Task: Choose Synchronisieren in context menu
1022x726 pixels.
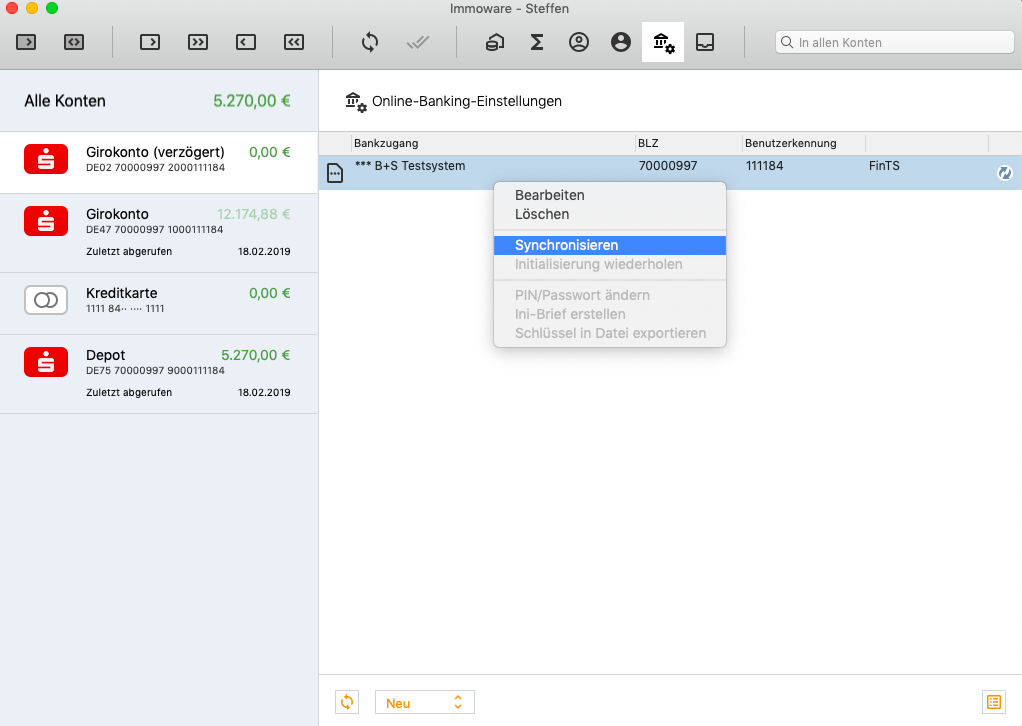Action: (609, 245)
